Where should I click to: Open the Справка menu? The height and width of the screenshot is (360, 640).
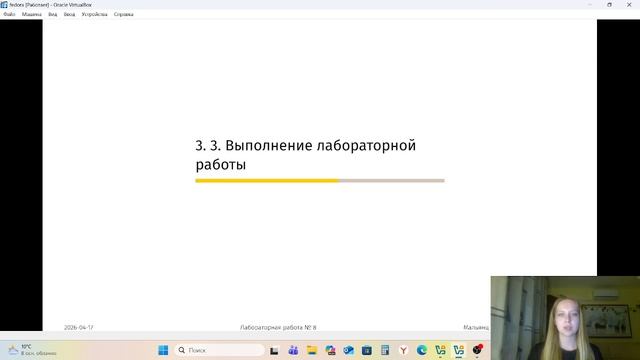coord(123,14)
